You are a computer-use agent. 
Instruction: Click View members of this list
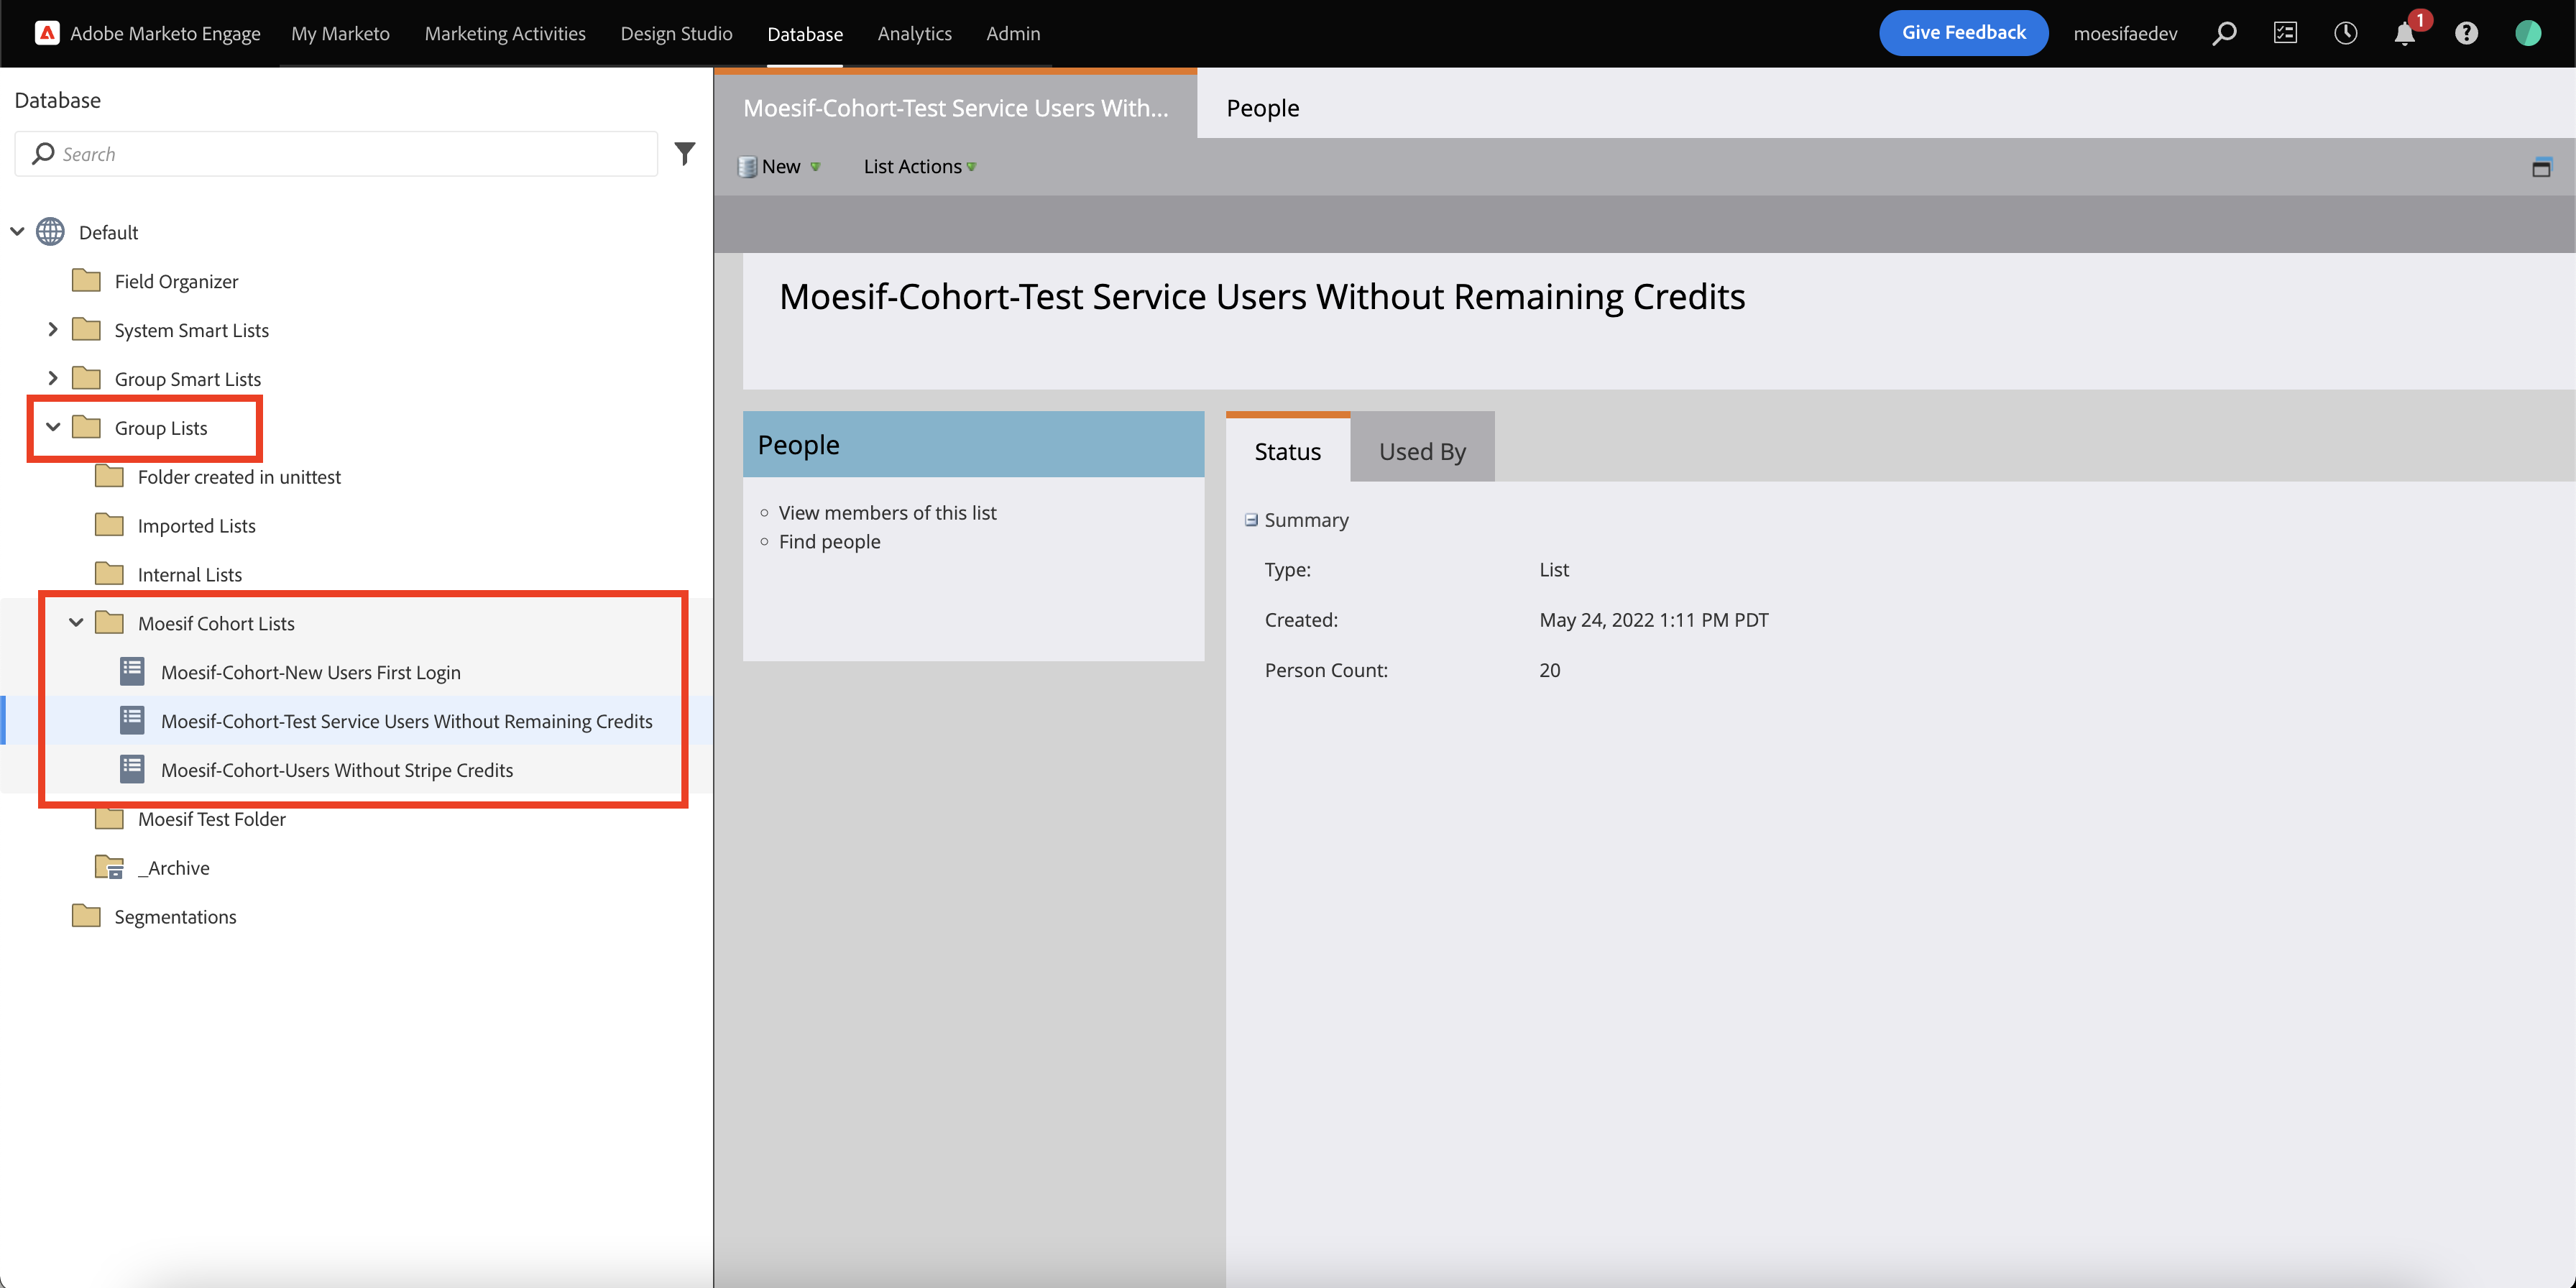click(x=887, y=512)
